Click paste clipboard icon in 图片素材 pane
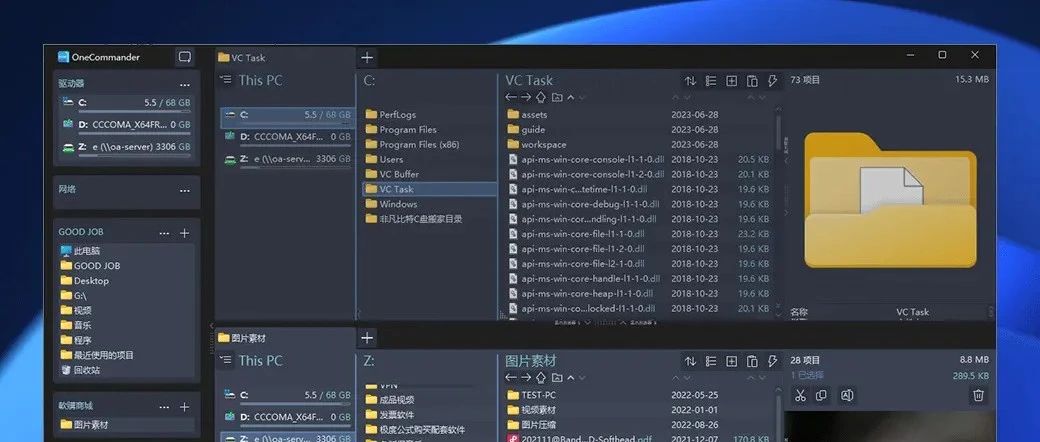The height and width of the screenshot is (442, 1040). coord(752,362)
